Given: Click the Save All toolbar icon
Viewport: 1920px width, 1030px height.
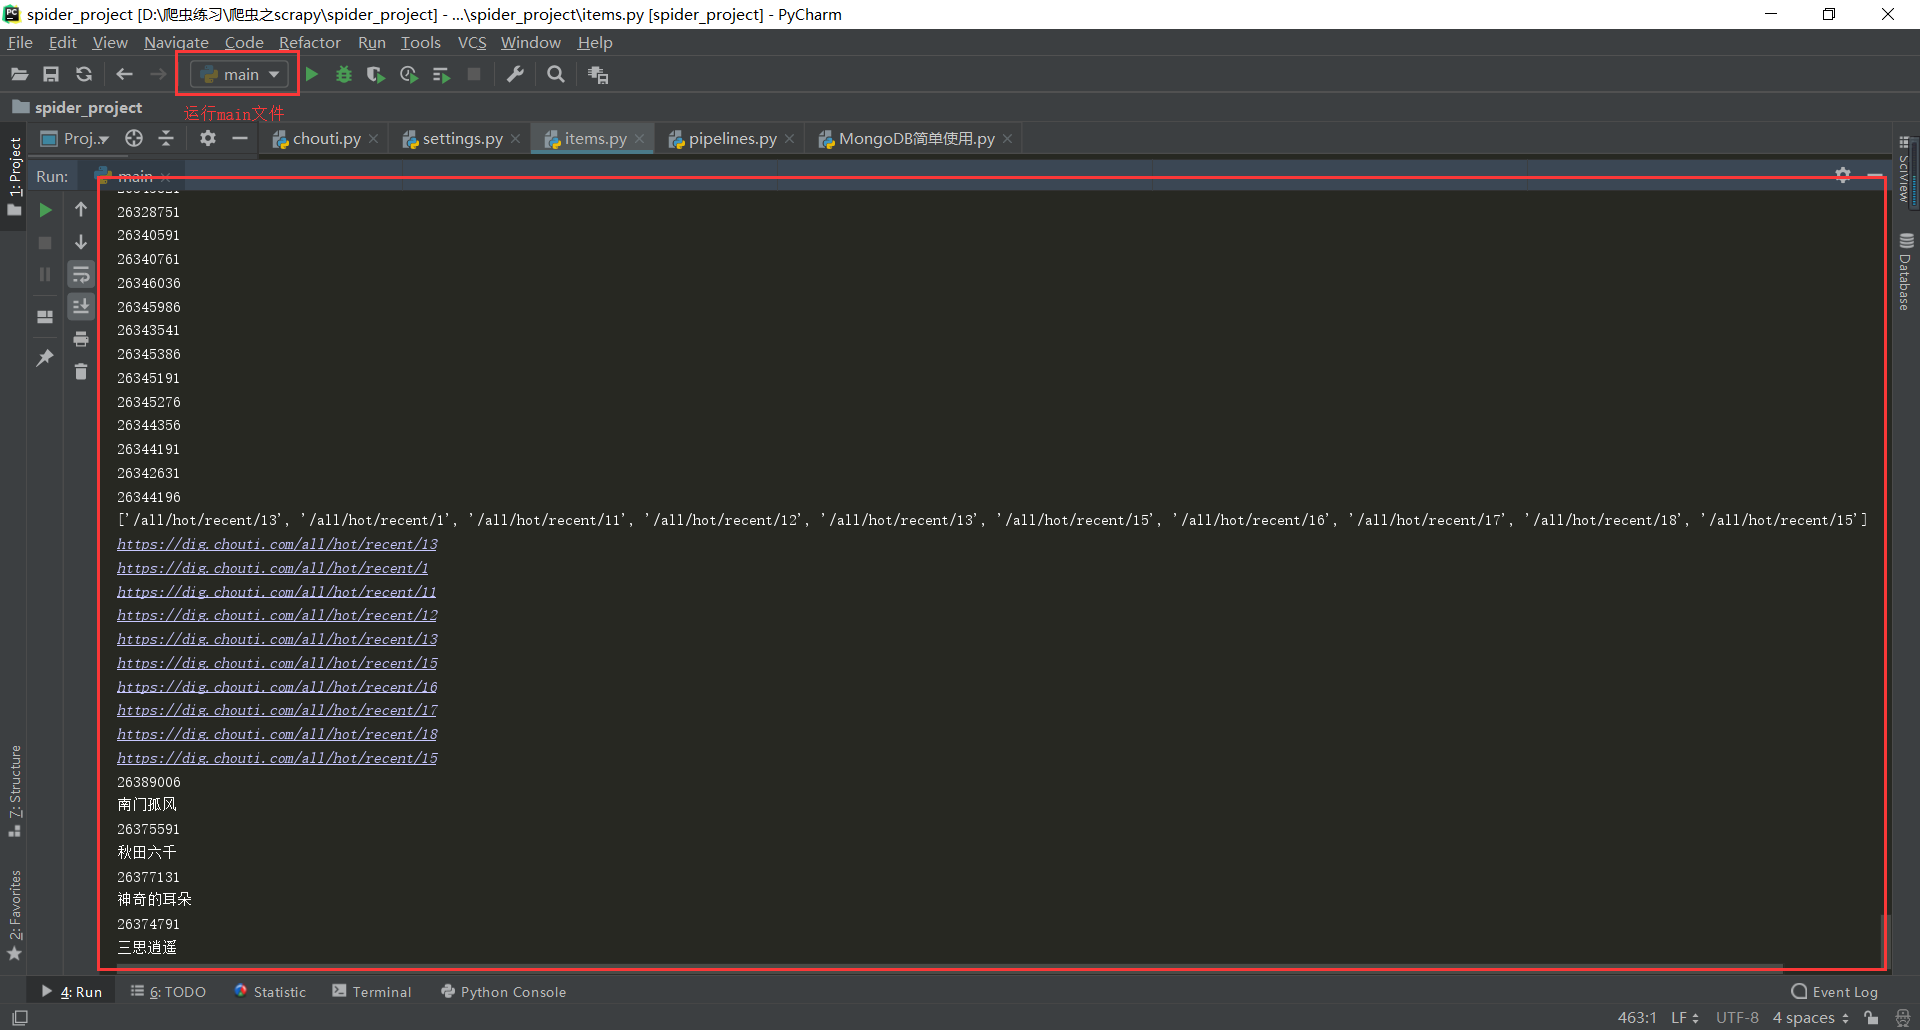Looking at the screenshot, I should (51, 74).
